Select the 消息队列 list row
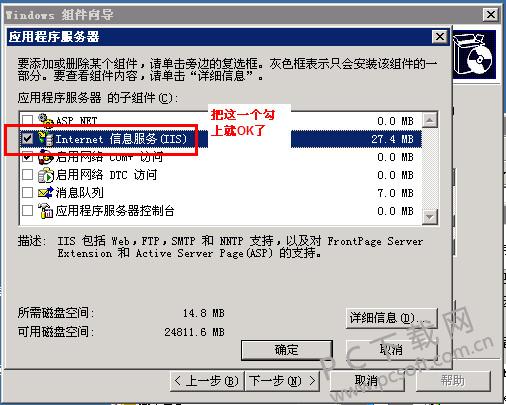This screenshot has width=506, height=405. click(x=221, y=193)
